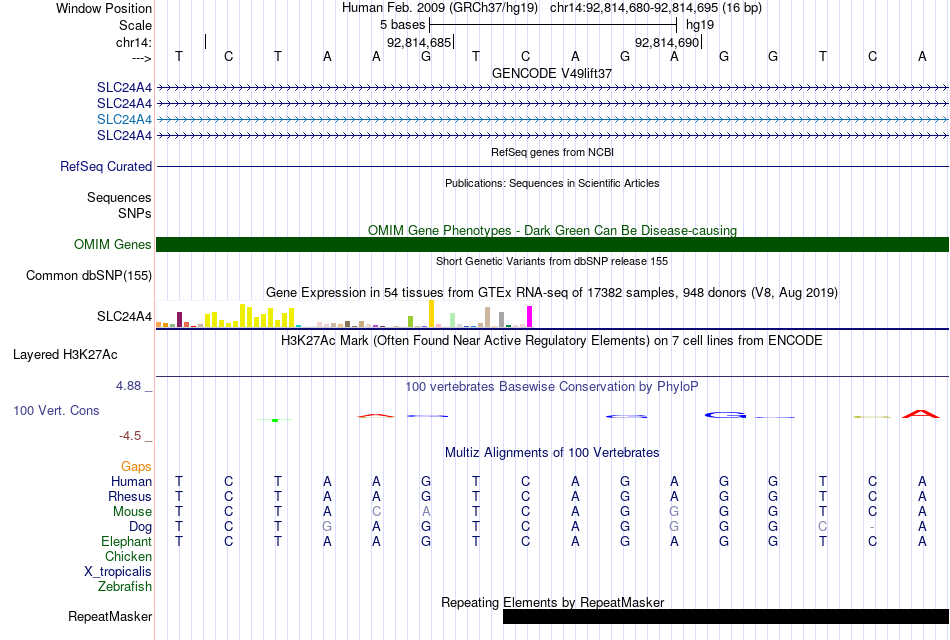Open Repeating Elements by RepeatMasker title
The image size is (950, 640).
552,602
